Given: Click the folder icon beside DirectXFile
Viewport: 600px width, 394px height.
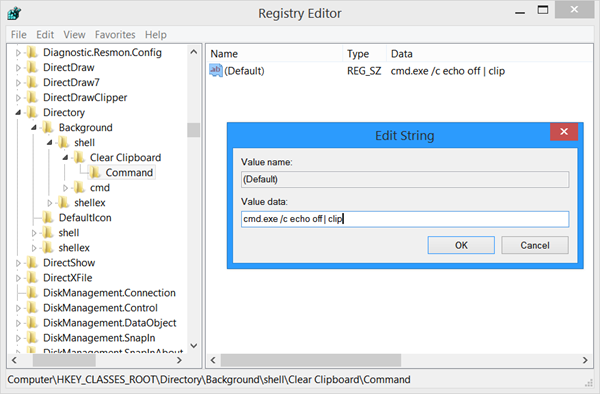Looking at the screenshot, I should pyautogui.click(x=32, y=278).
